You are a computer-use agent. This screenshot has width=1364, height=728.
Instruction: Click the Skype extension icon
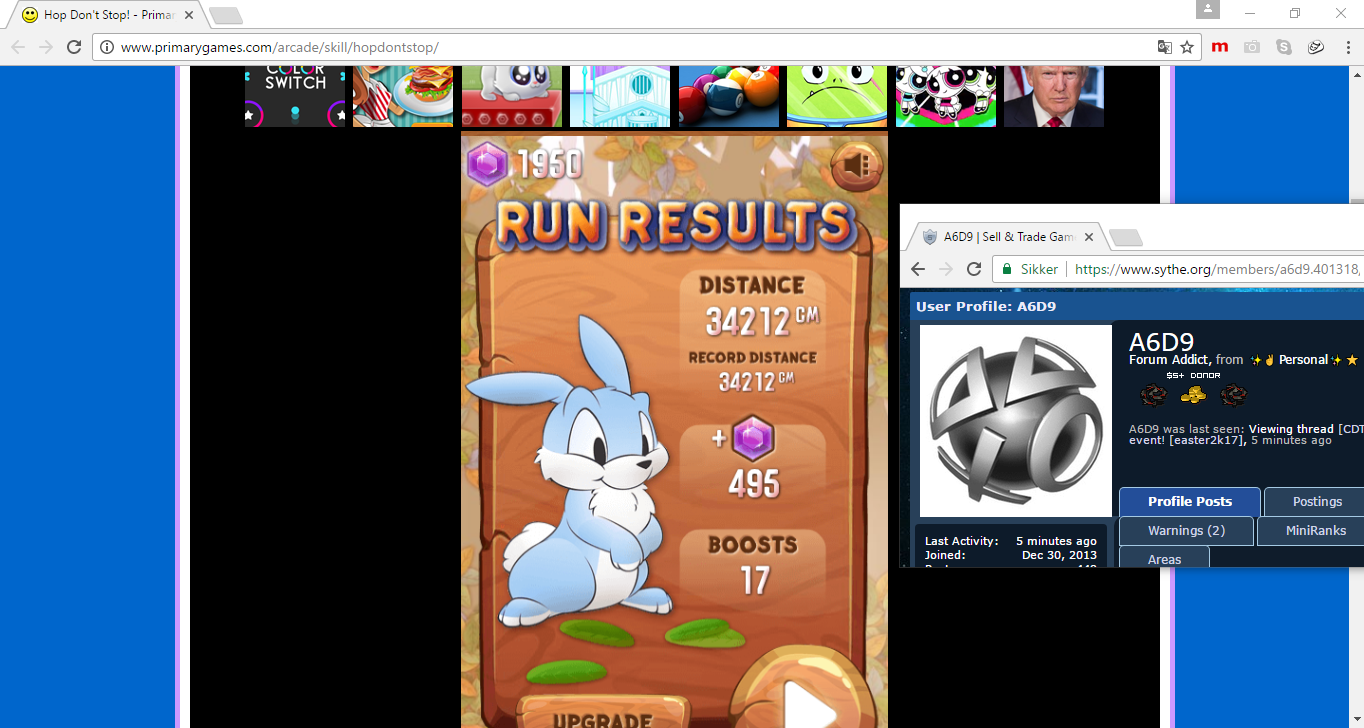[x=1284, y=47]
